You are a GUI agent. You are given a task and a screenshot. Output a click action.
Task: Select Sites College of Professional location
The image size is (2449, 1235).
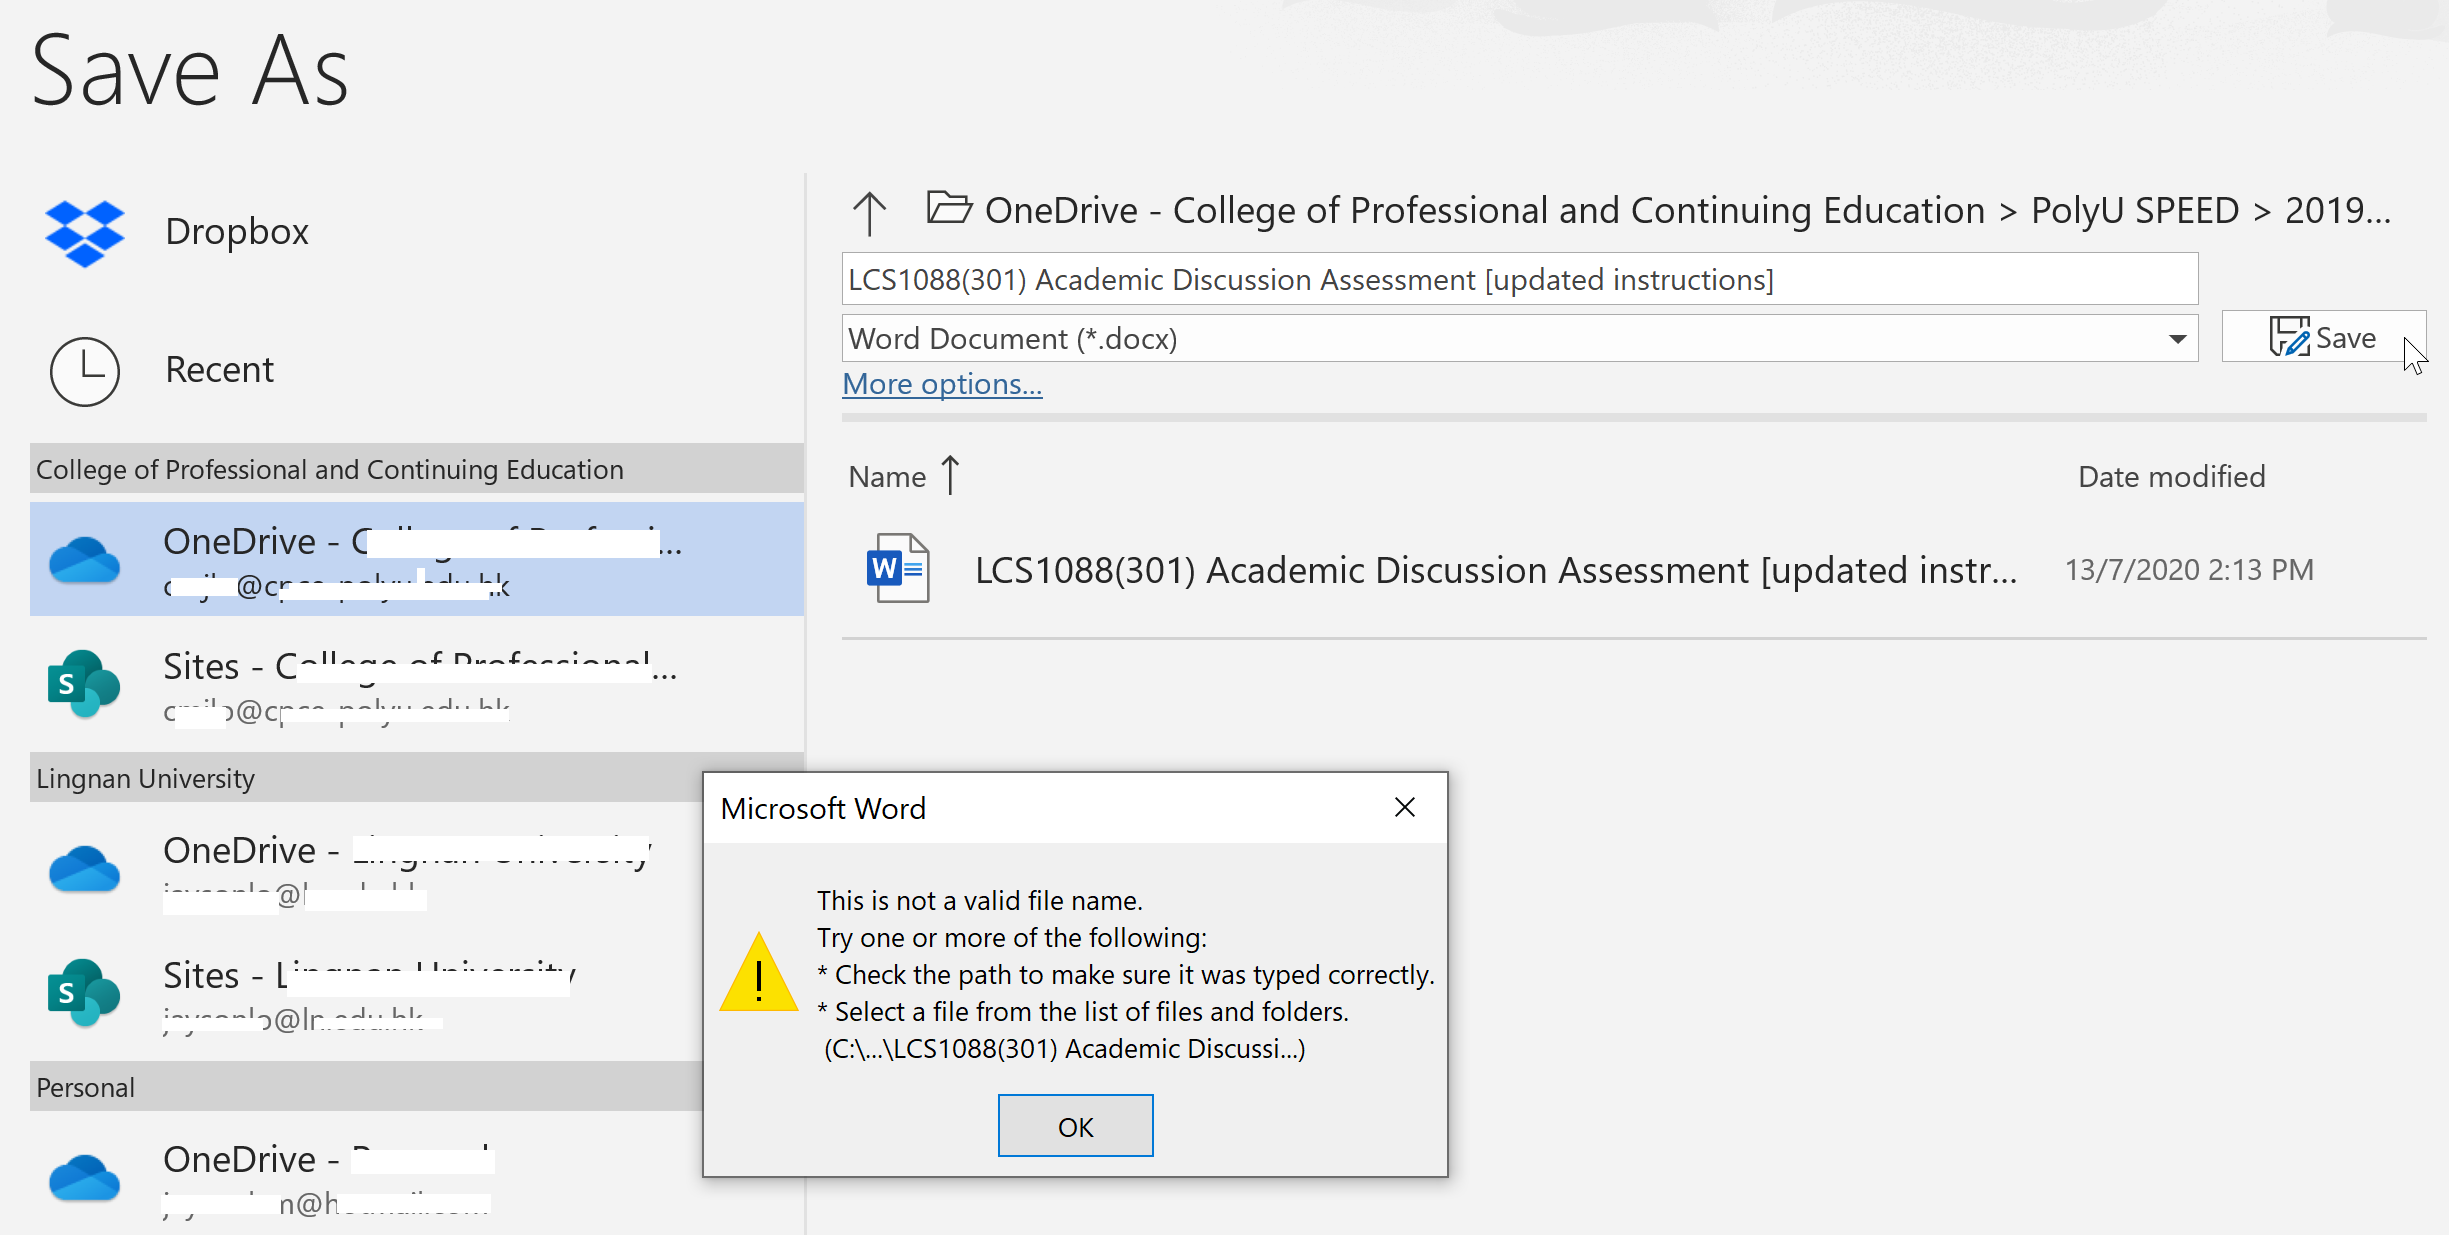[x=417, y=684]
